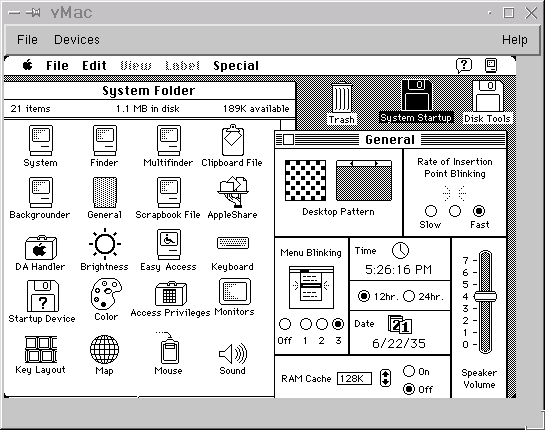This screenshot has height=430, width=545.
Task: Set Menu Blinking to 1
Action: pyautogui.click(x=306, y=324)
